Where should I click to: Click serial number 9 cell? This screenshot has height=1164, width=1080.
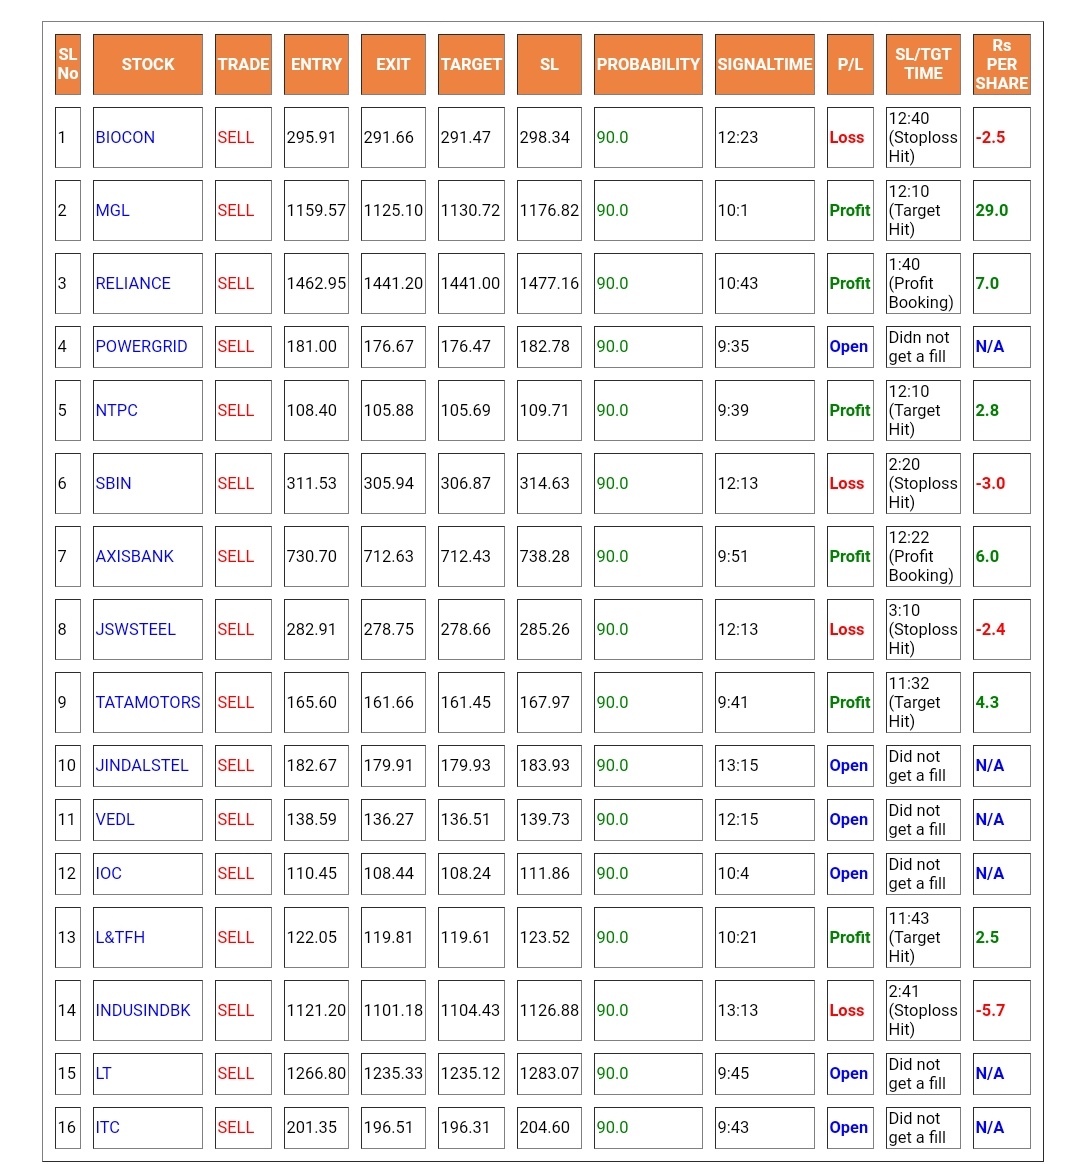68,702
